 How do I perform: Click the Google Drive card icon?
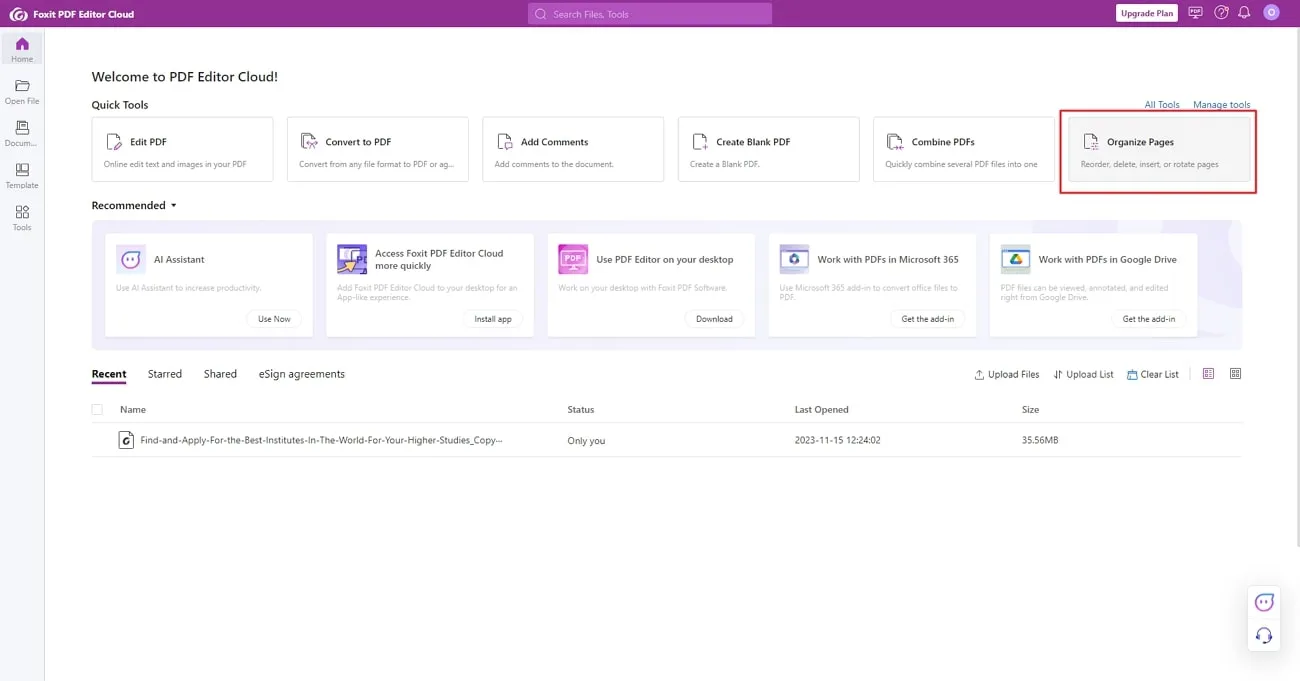[1015, 259]
